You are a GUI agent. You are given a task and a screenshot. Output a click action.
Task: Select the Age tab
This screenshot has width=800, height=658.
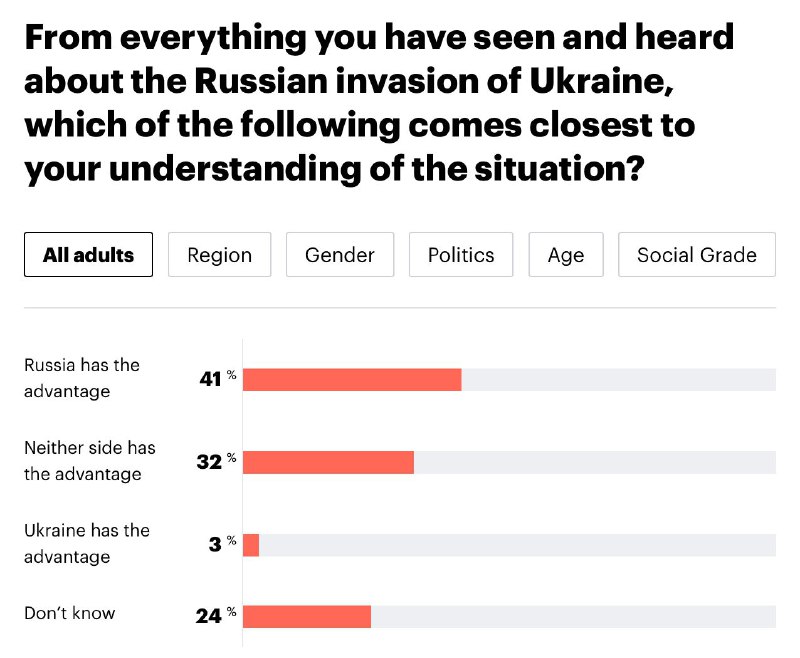point(566,255)
